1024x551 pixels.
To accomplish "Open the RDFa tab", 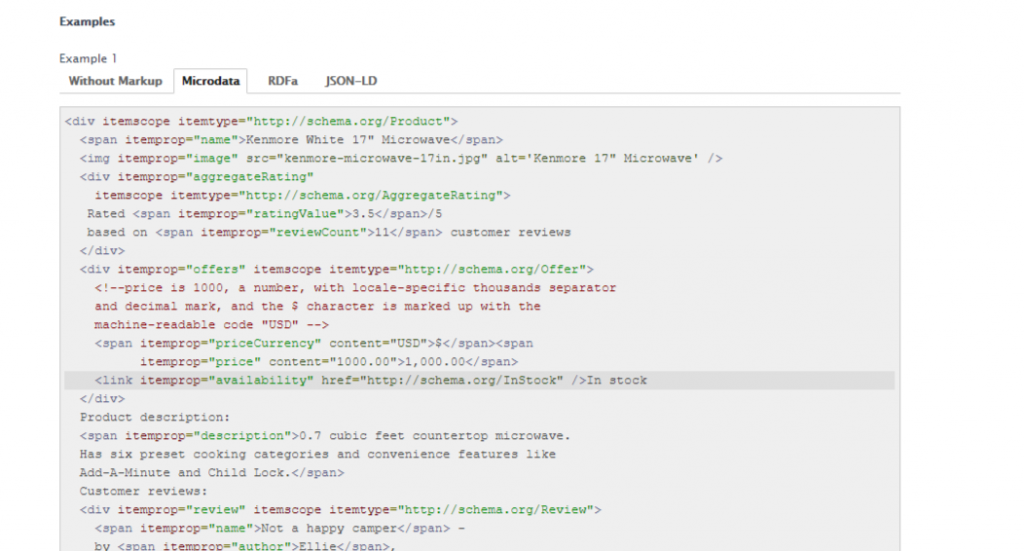I will pos(284,81).
